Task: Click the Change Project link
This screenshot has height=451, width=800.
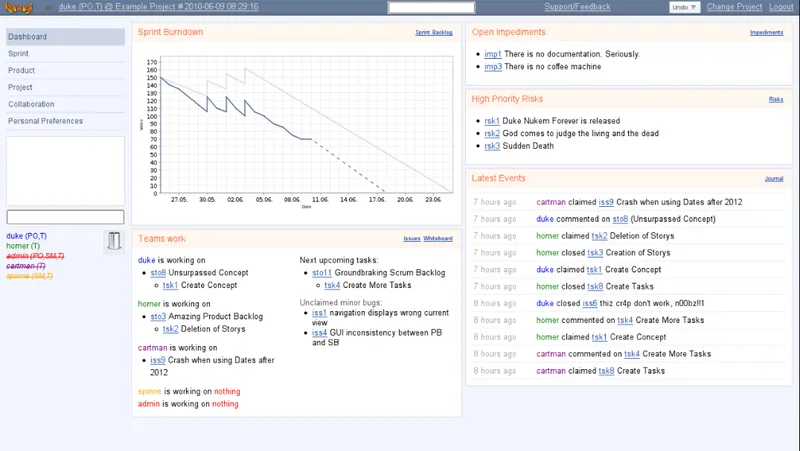Action: 734,7
